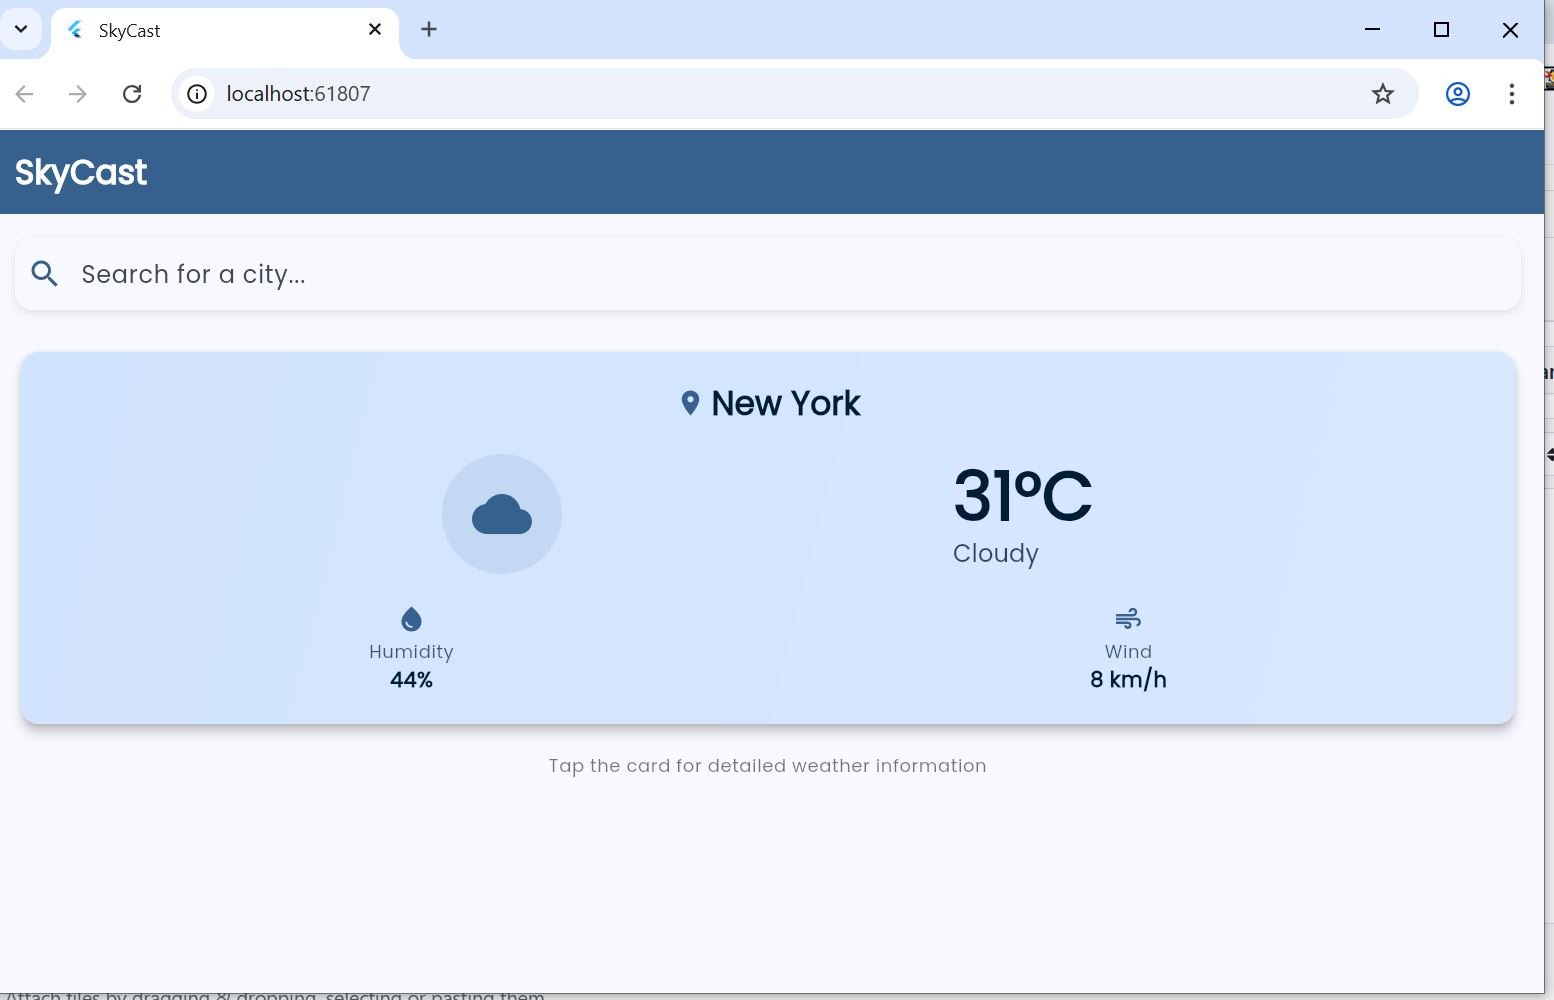Close the Chrome window
This screenshot has height=1000, width=1554.
pos(1510,30)
